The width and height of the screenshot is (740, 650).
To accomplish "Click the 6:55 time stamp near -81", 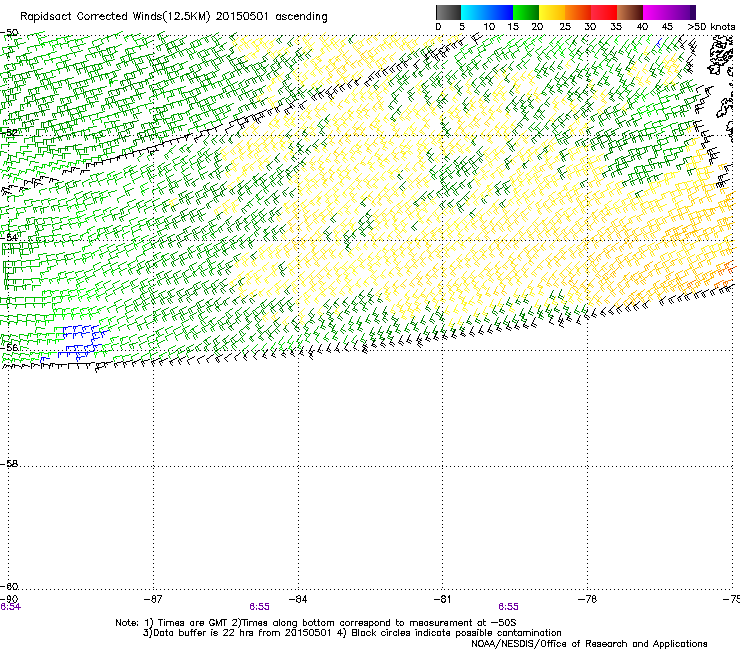I will point(508,607).
